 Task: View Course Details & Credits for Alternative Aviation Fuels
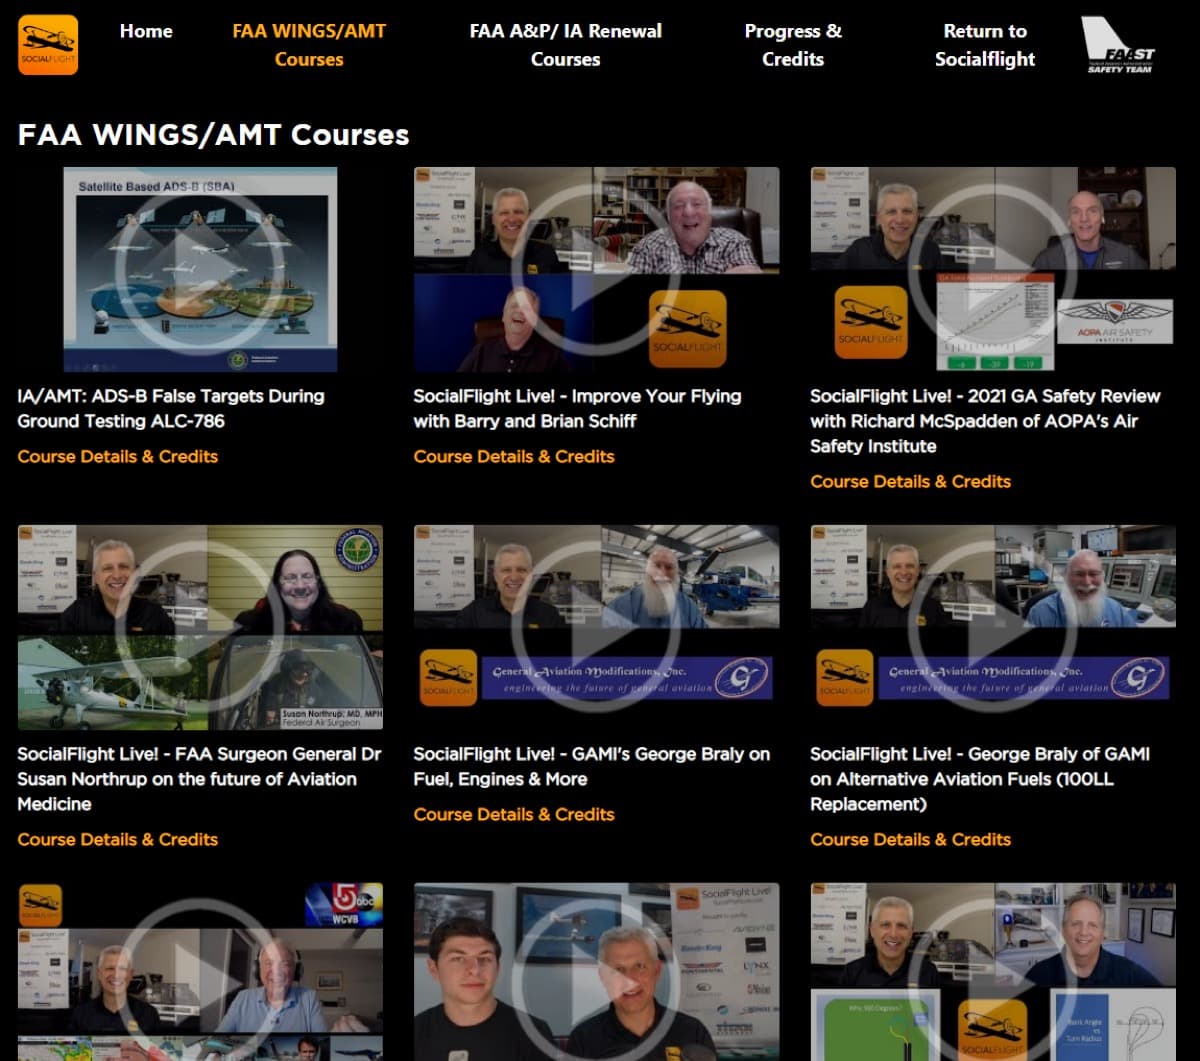click(x=911, y=839)
